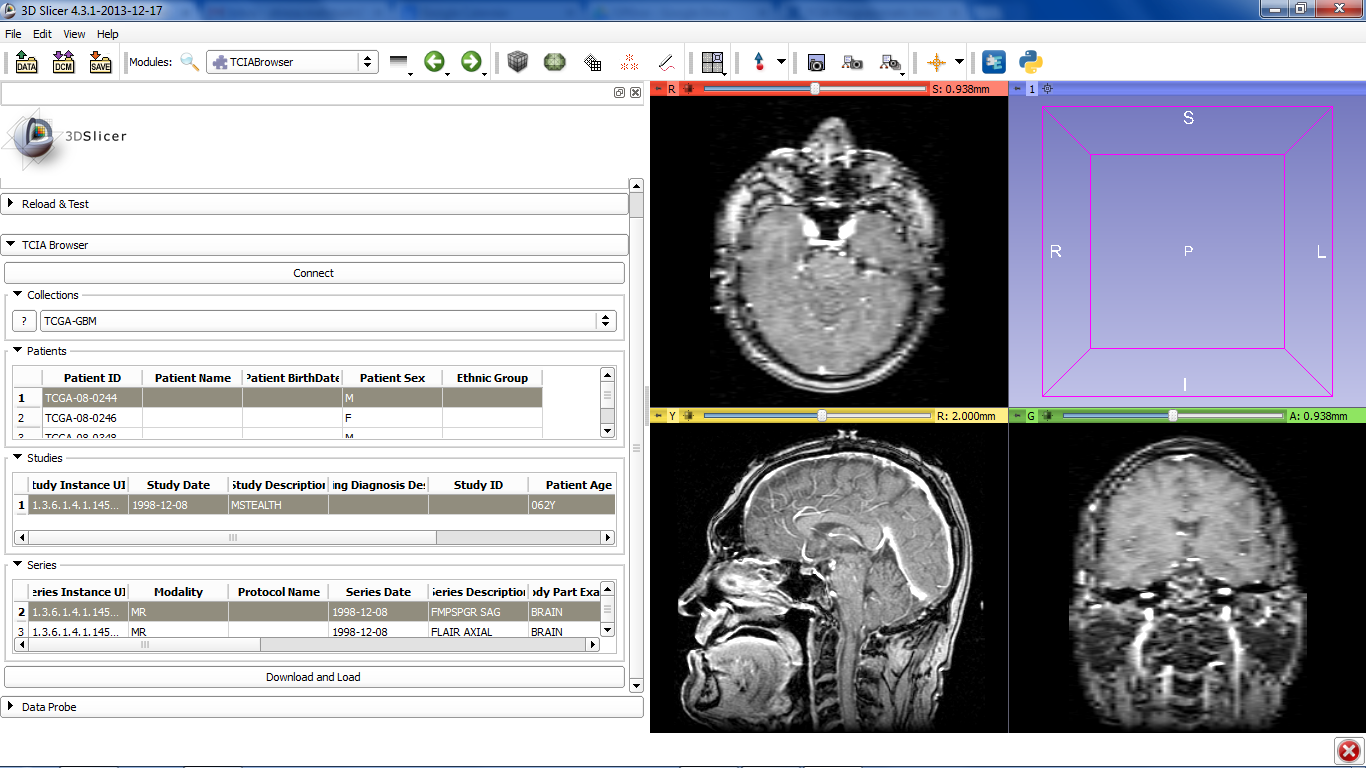Screen dimensions: 1366x768
Task: Click the Load DATA toolbar icon
Action: [26, 62]
